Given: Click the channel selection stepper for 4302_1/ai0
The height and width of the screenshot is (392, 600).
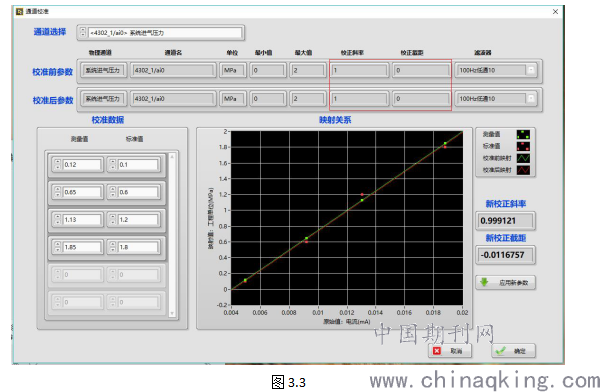Looking at the screenshot, I should click(x=83, y=33).
